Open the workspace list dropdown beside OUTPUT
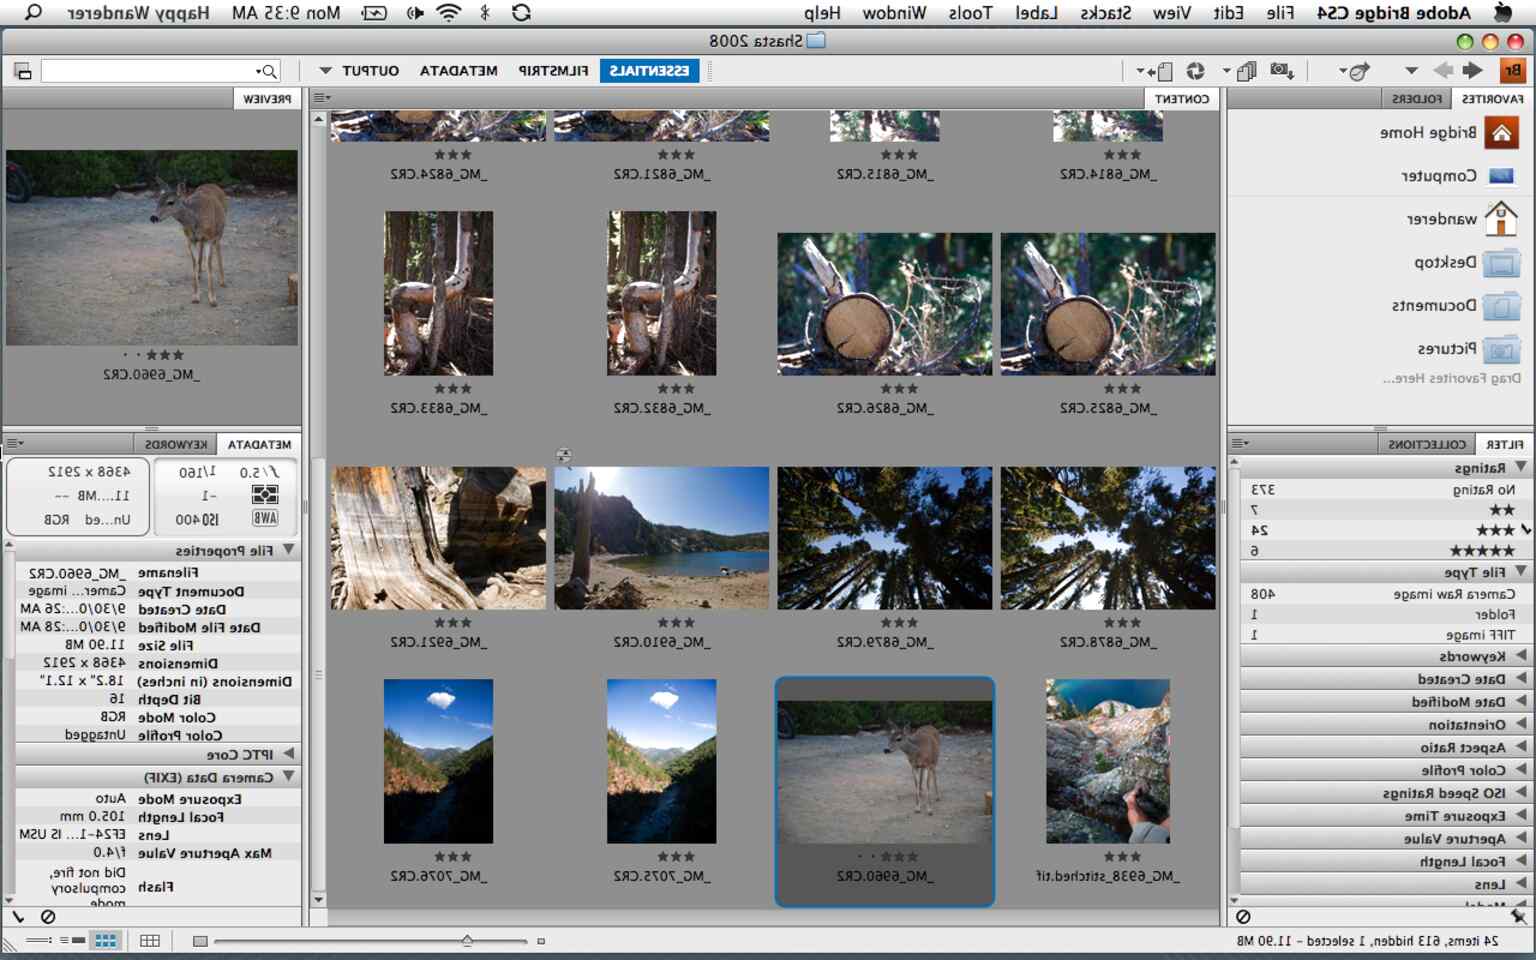This screenshot has width=1536, height=960. (x=325, y=71)
